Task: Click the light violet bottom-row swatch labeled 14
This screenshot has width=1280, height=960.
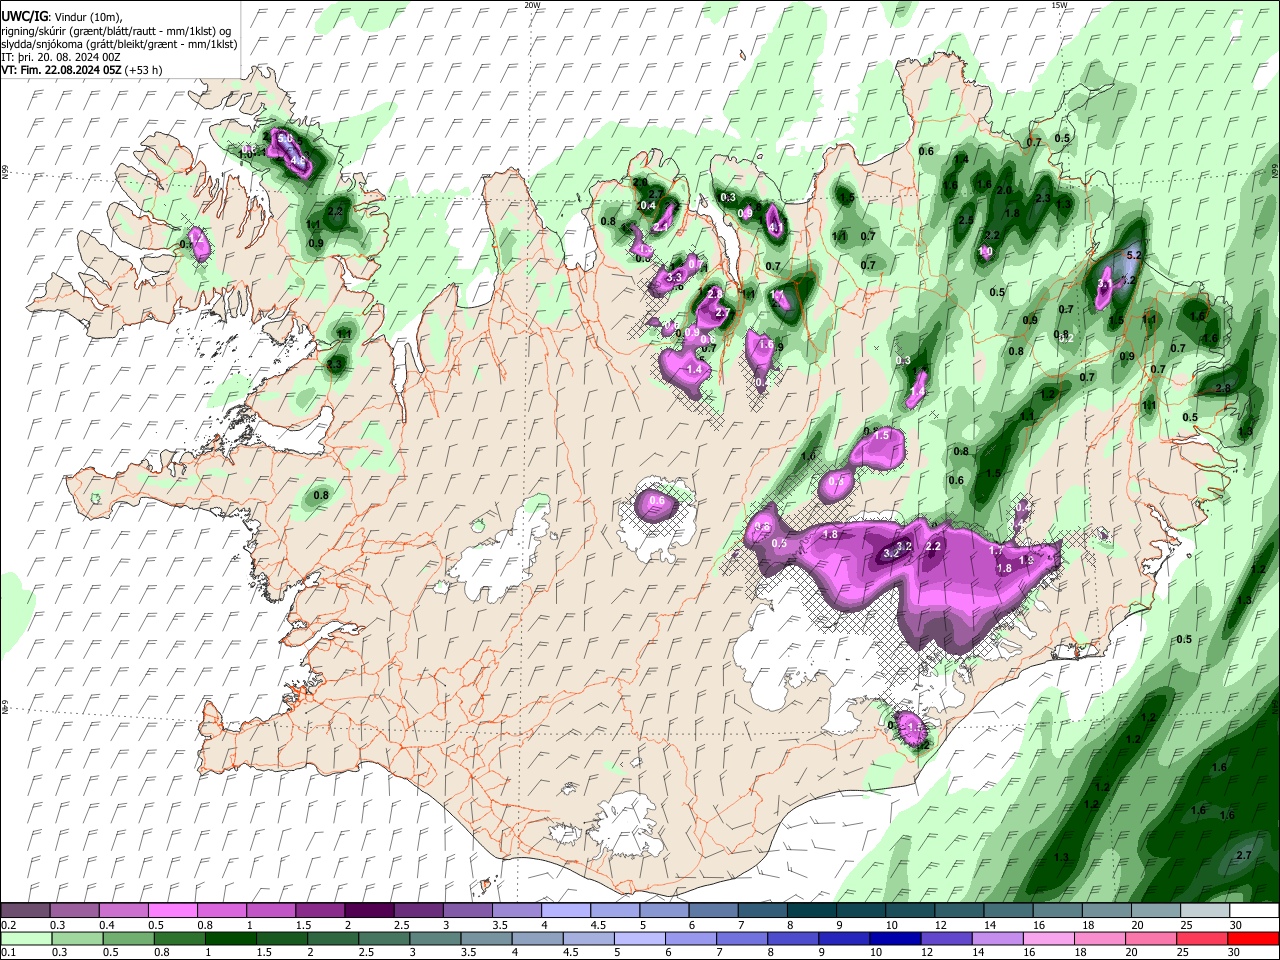Action: coord(997,939)
